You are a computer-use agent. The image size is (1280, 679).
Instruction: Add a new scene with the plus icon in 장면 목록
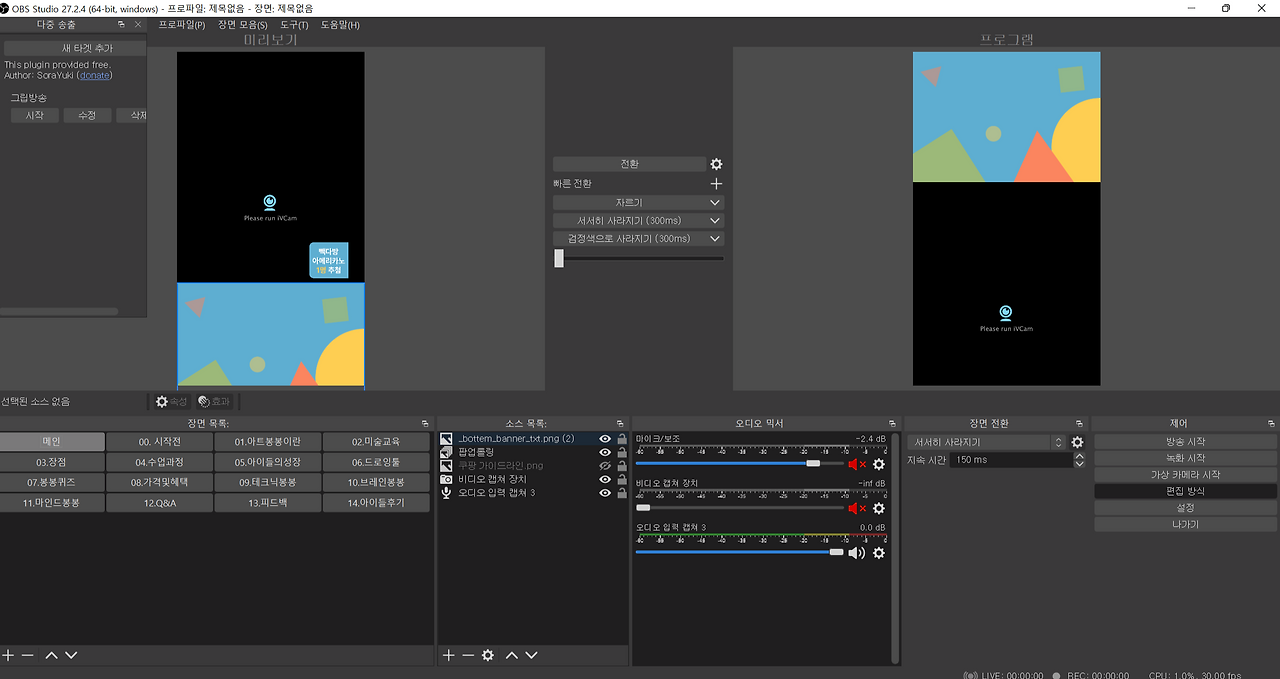tap(8, 655)
